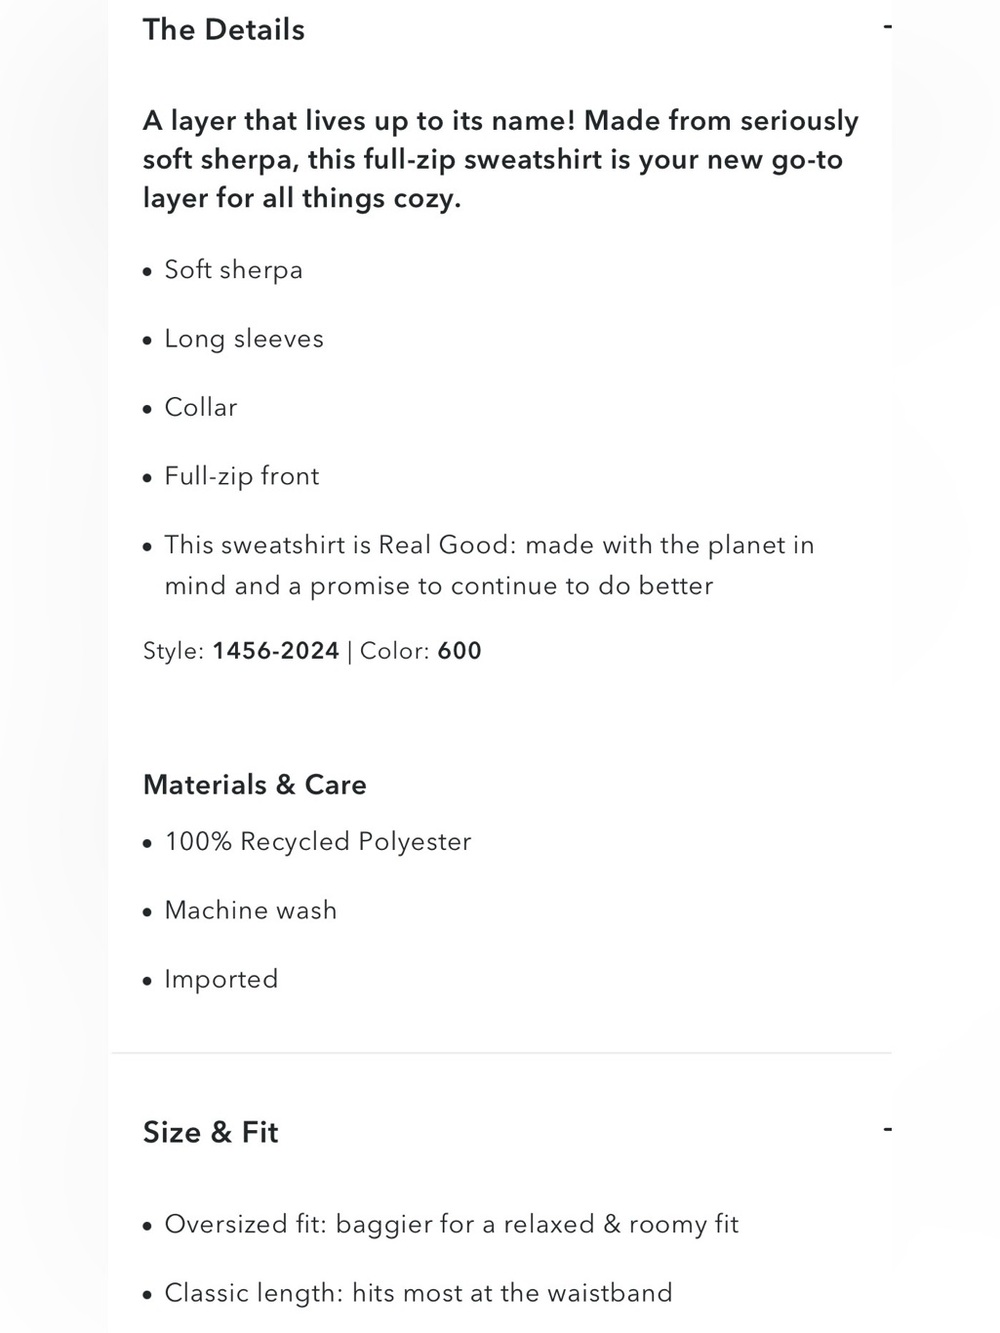The image size is (1000, 1333).
Task: Select The Details section header
Action: click(224, 30)
